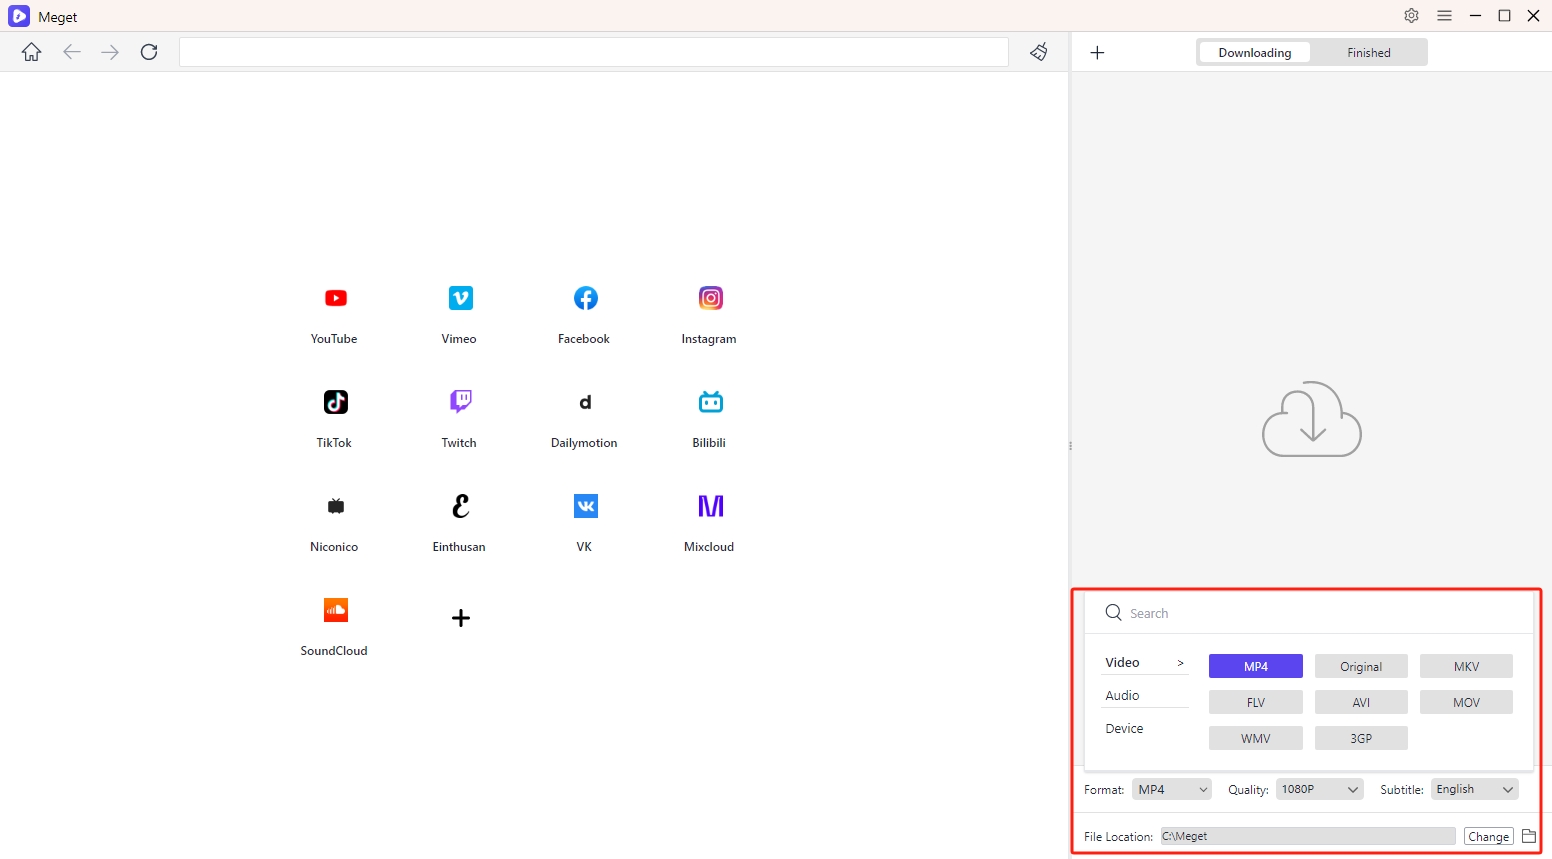
Task: Open the Facebook shortcut icon
Action: [586, 298]
